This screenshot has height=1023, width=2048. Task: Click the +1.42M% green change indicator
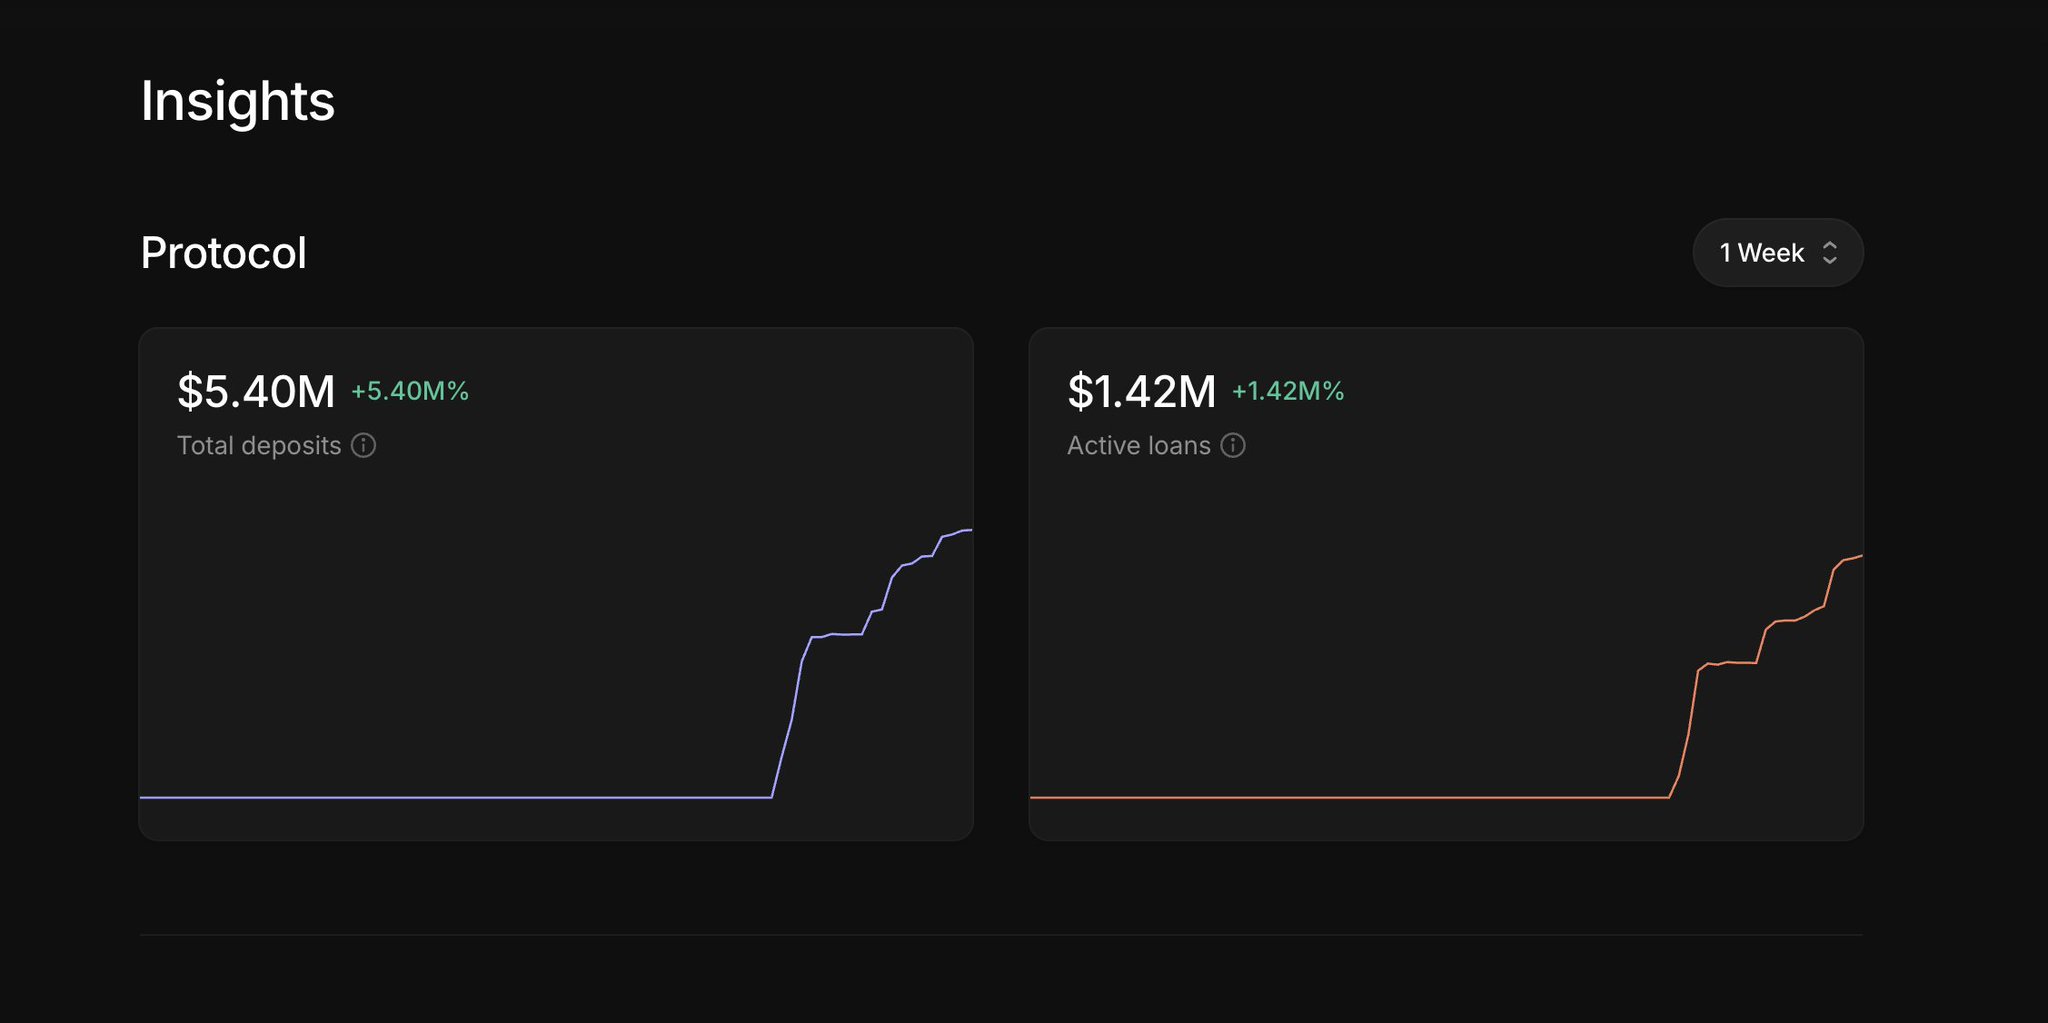tap(1287, 391)
